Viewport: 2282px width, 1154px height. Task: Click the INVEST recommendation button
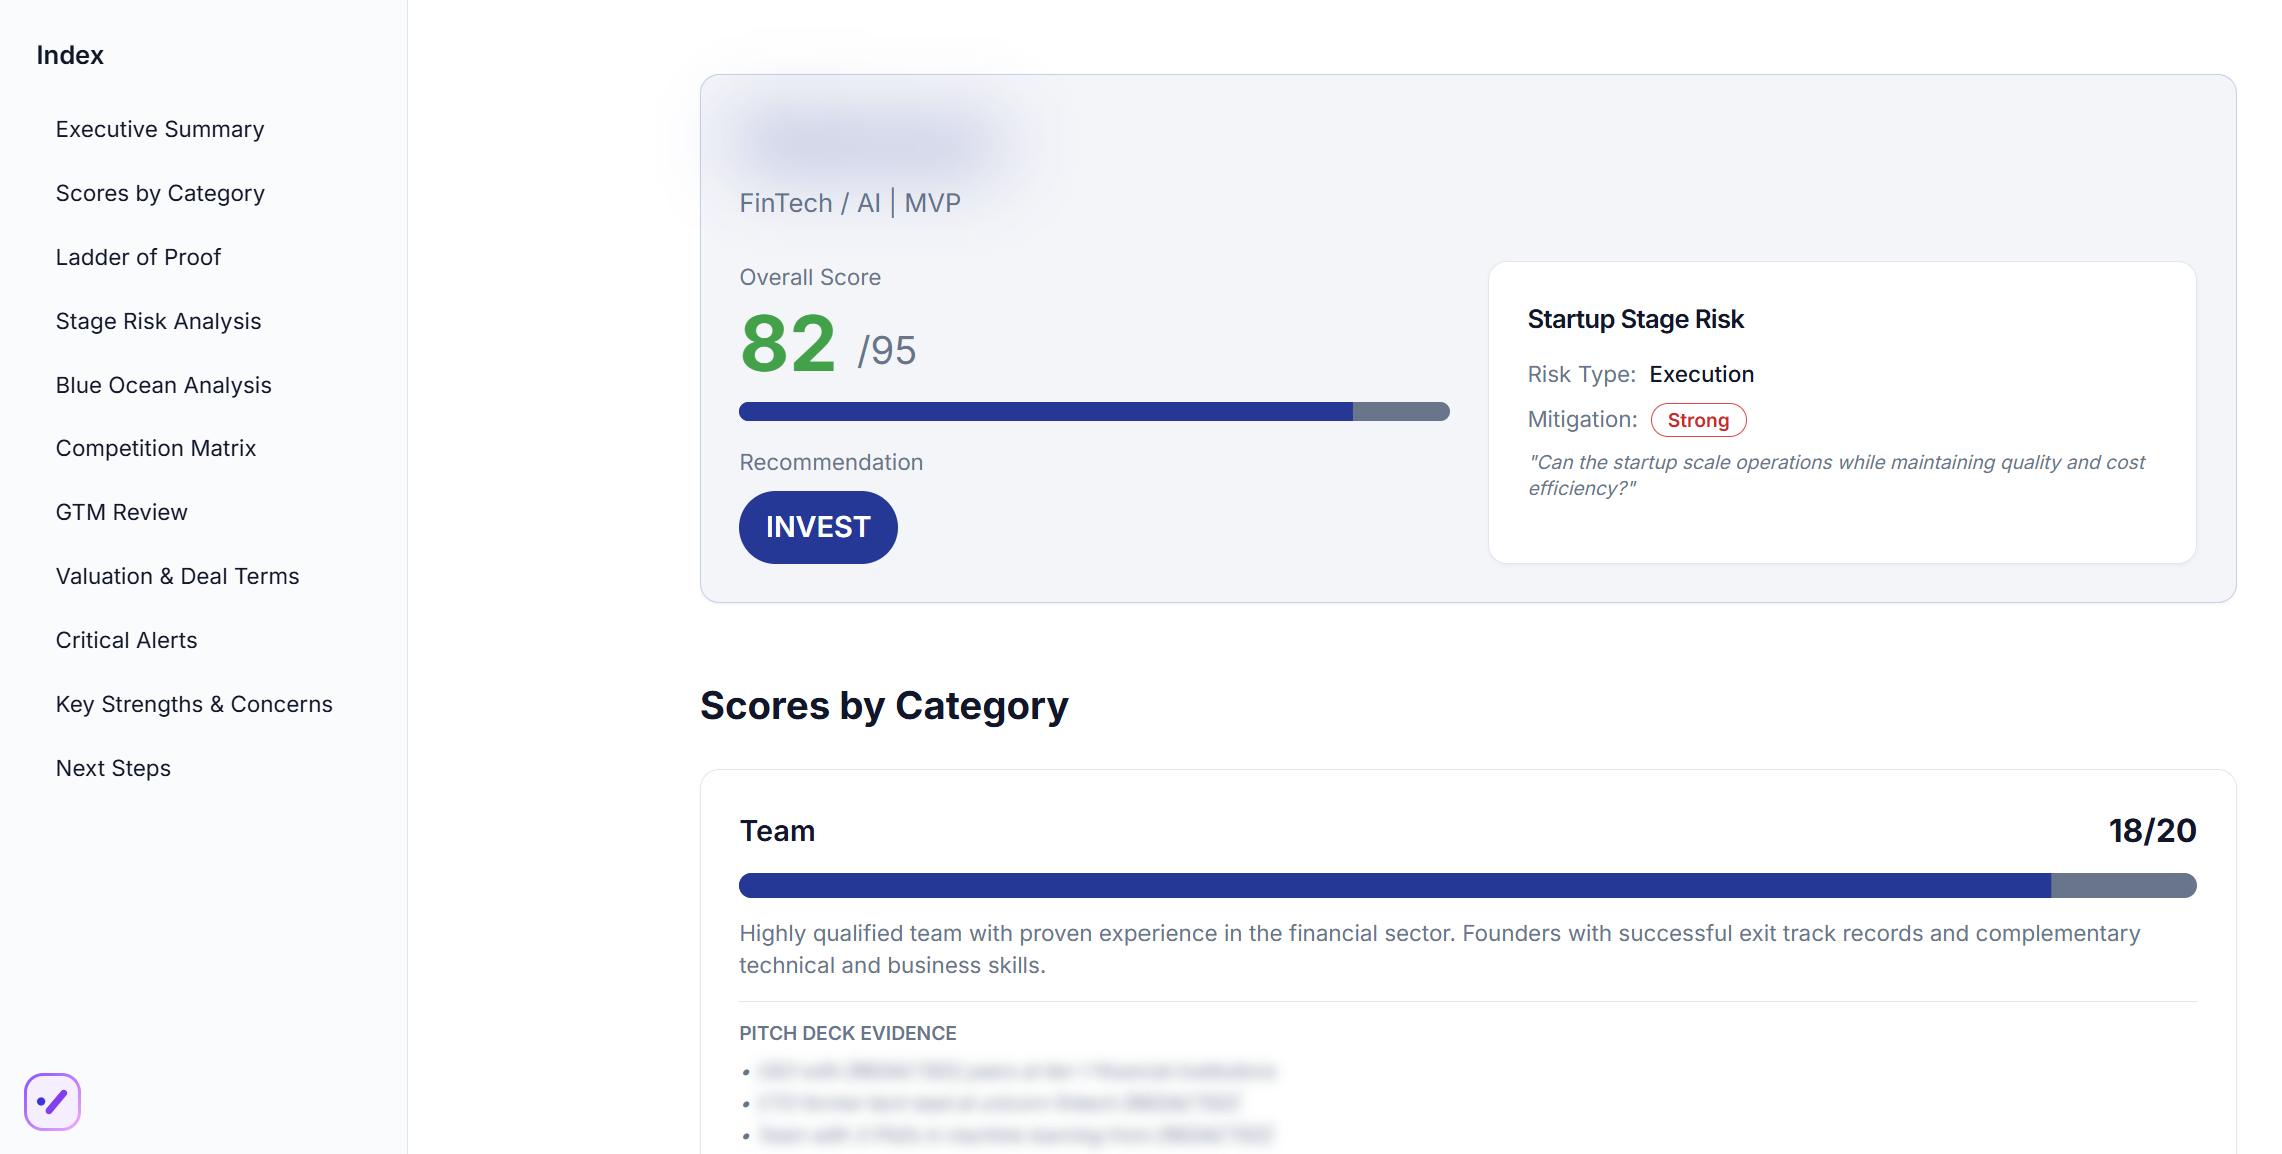[817, 527]
